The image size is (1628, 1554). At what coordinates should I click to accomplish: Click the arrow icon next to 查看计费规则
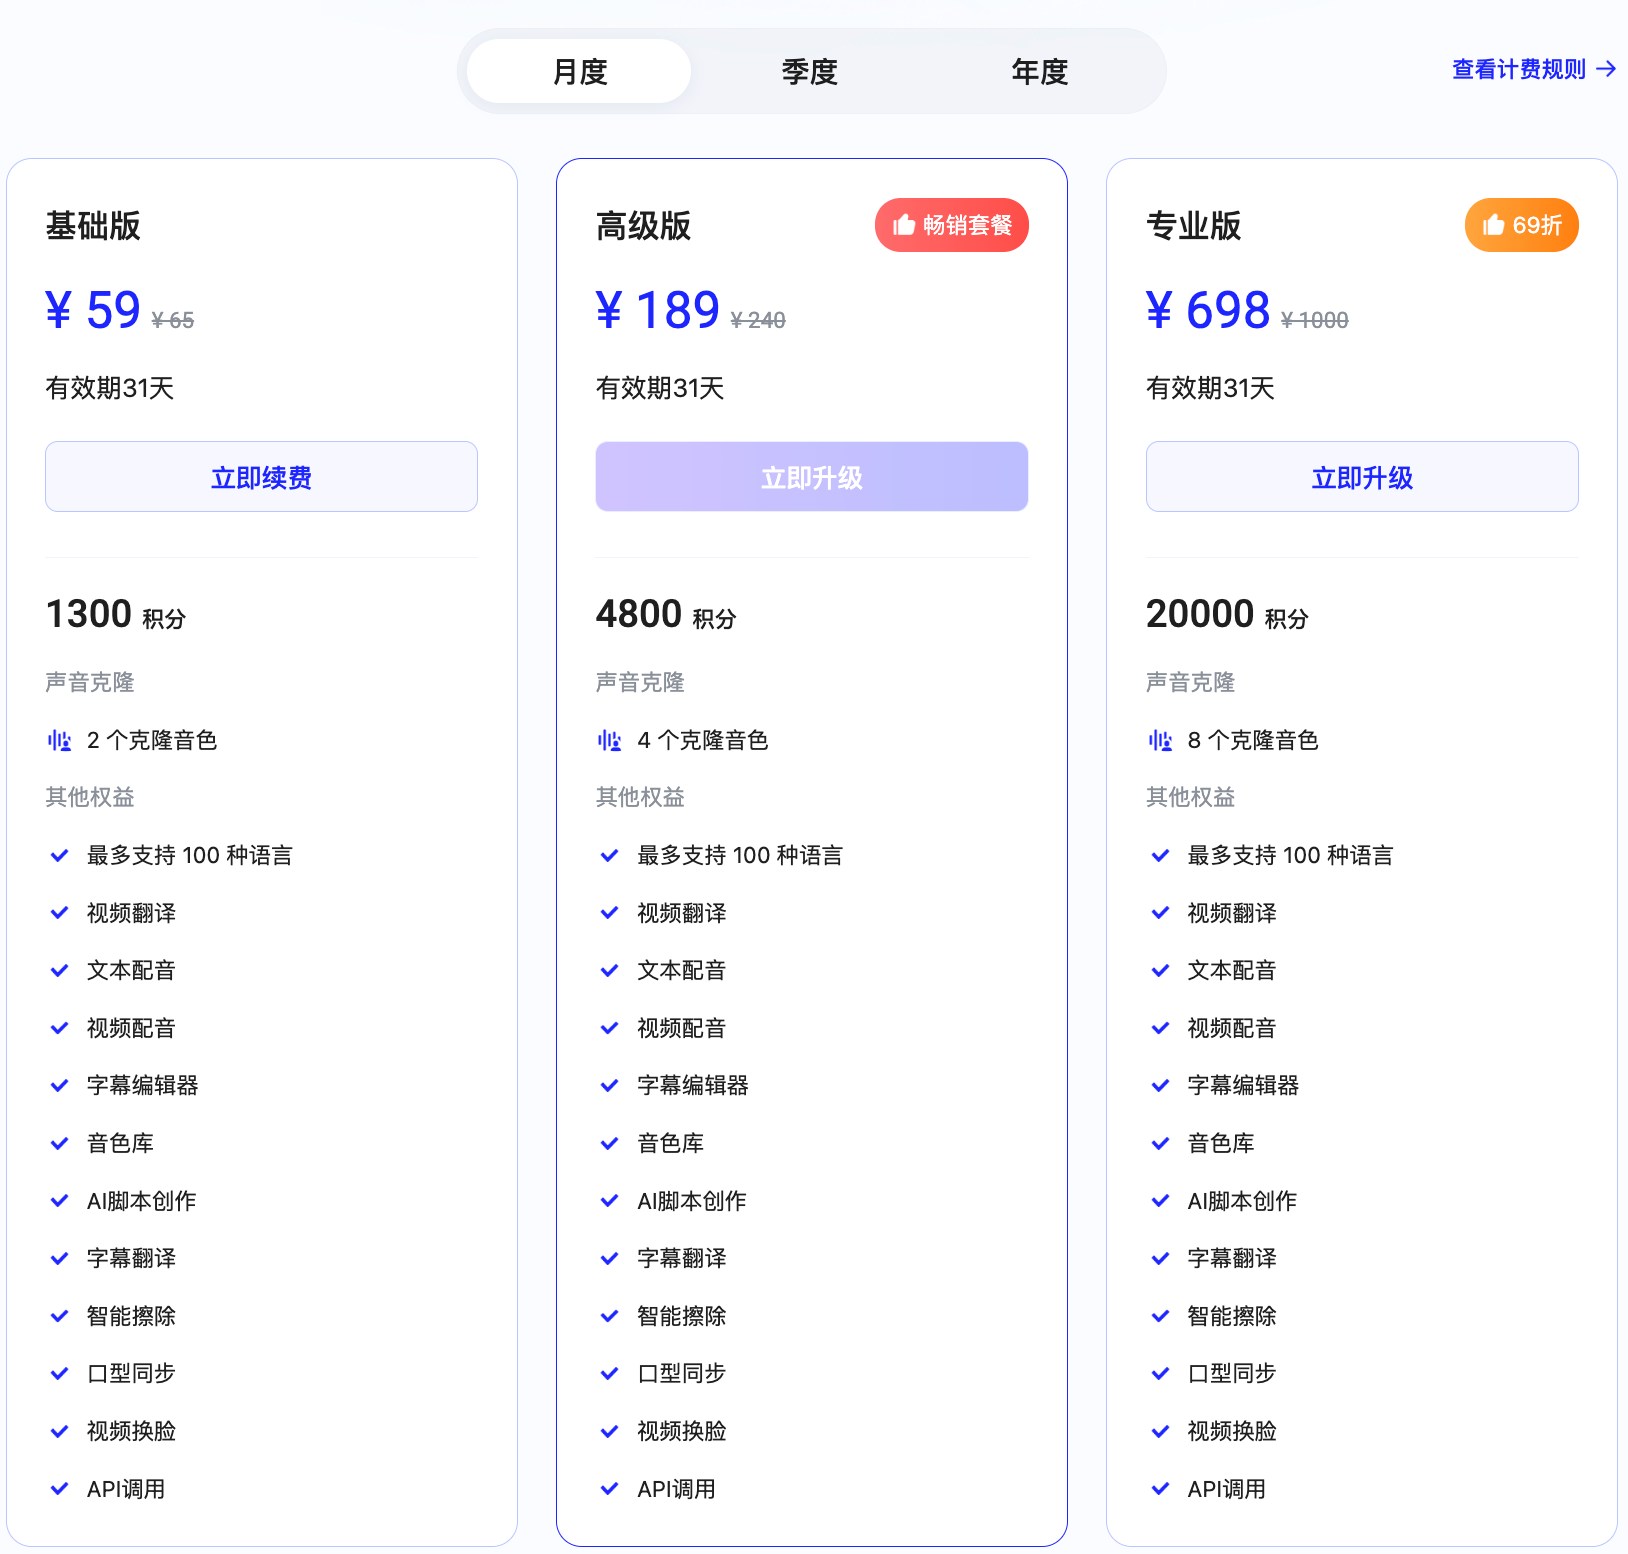[1606, 69]
